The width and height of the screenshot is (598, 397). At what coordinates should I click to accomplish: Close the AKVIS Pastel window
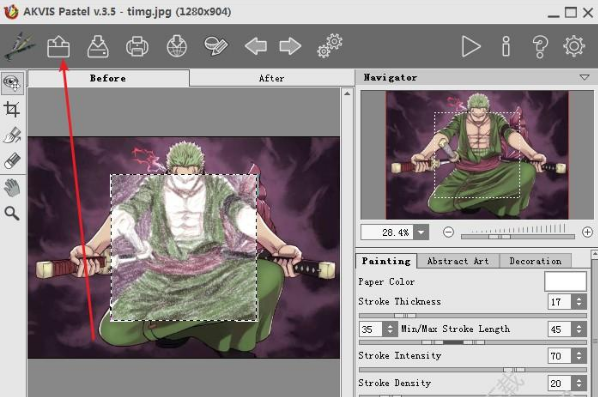[588, 13]
